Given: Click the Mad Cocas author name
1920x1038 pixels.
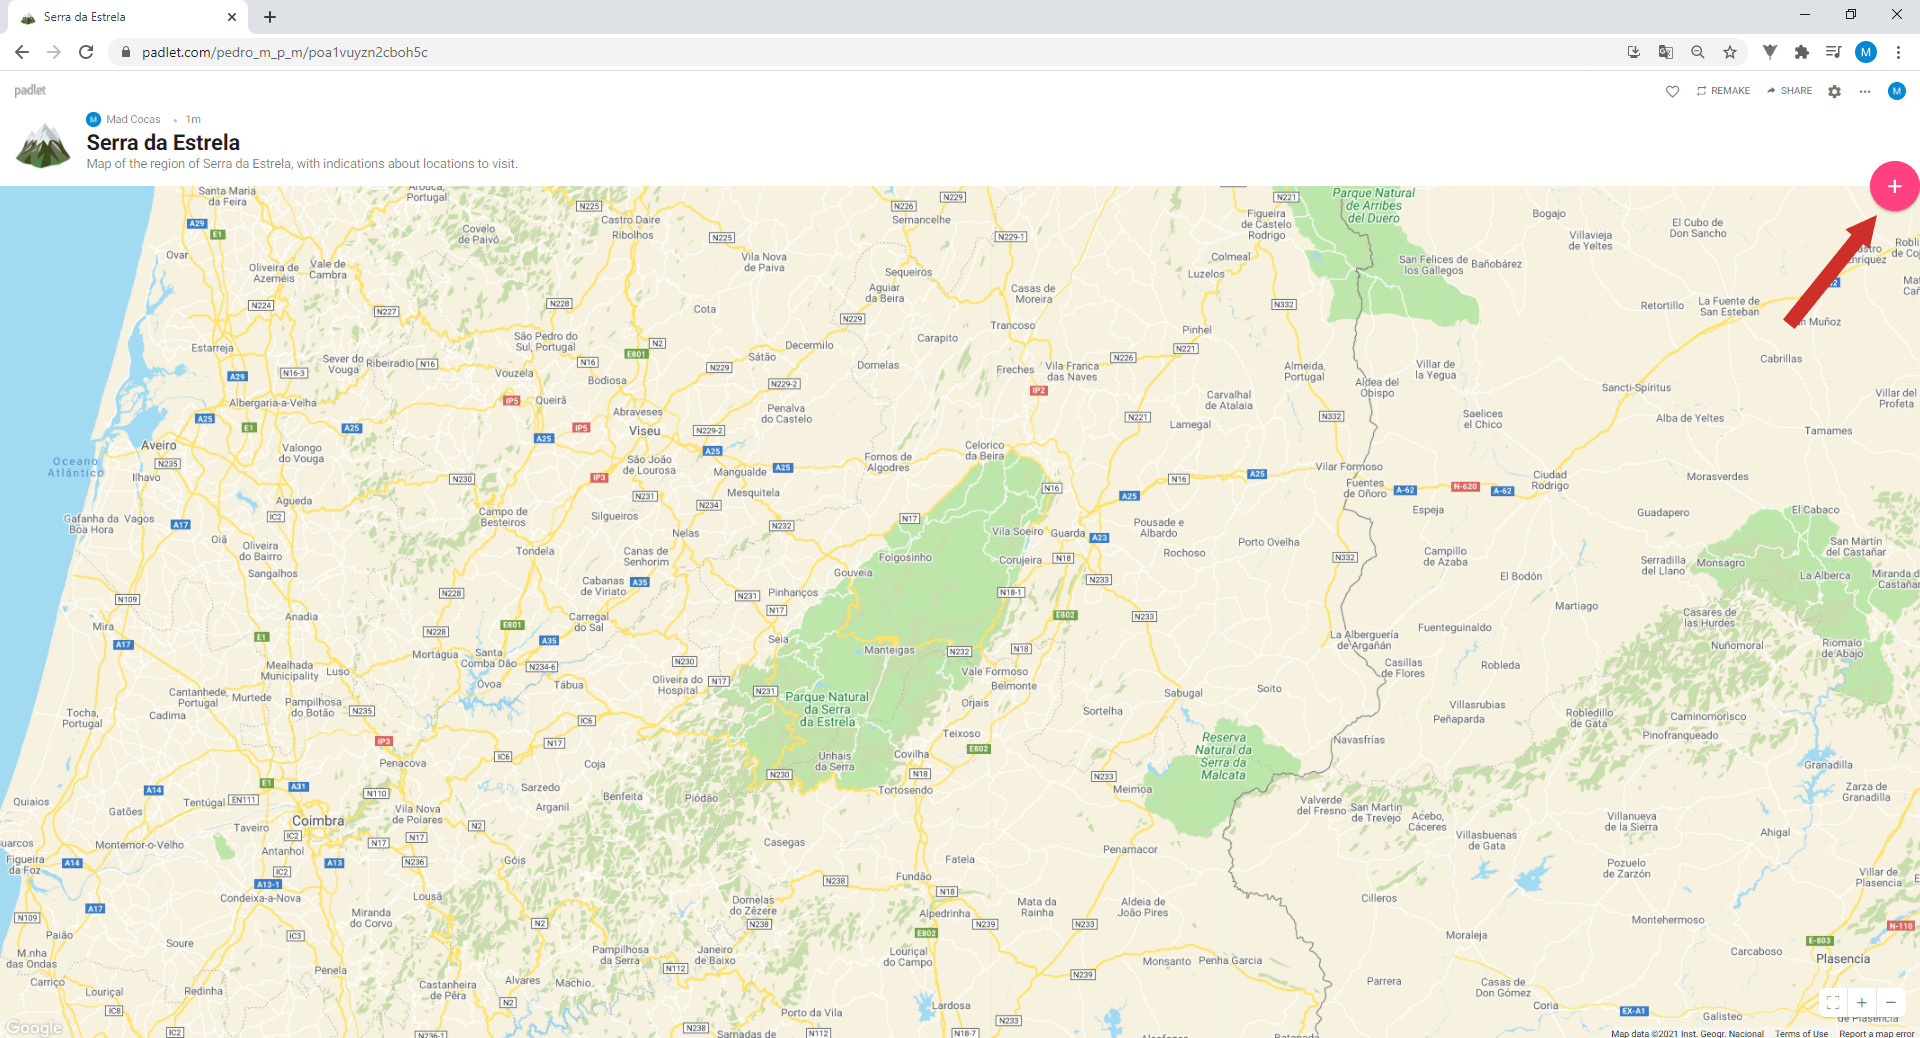Looking at the screenshot, I should click(x=133, y=119).
